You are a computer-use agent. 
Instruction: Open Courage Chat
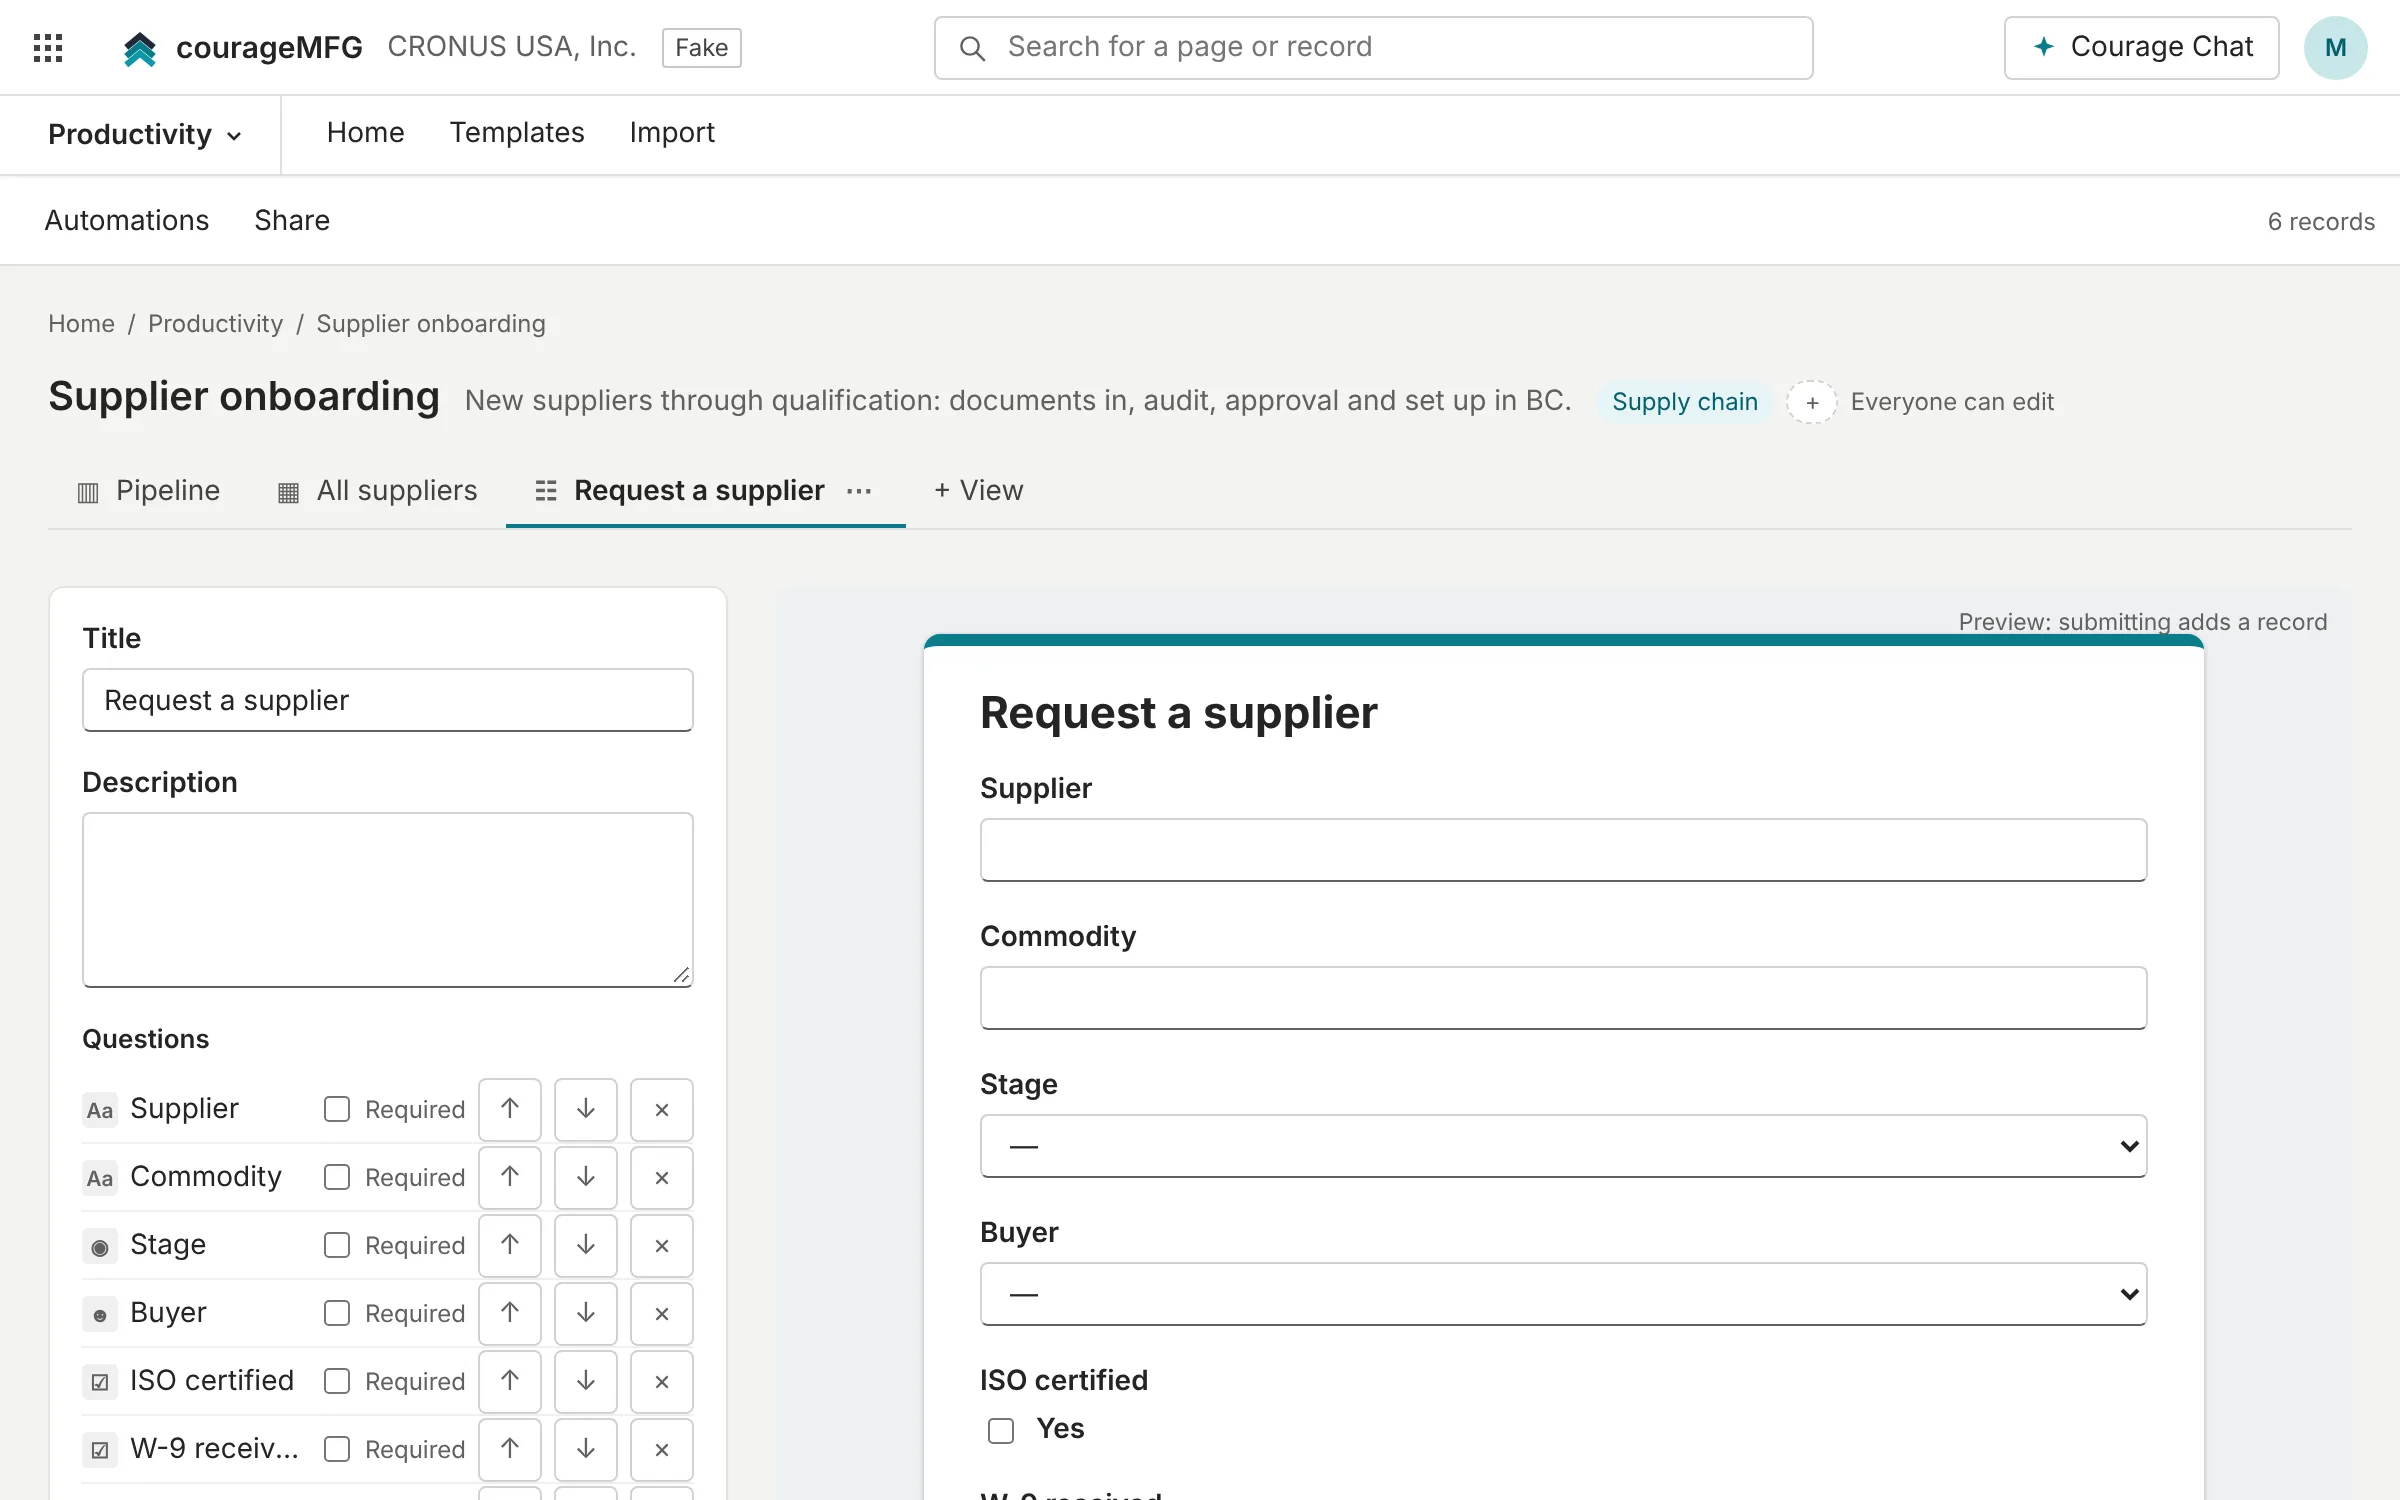point(2141,47)
